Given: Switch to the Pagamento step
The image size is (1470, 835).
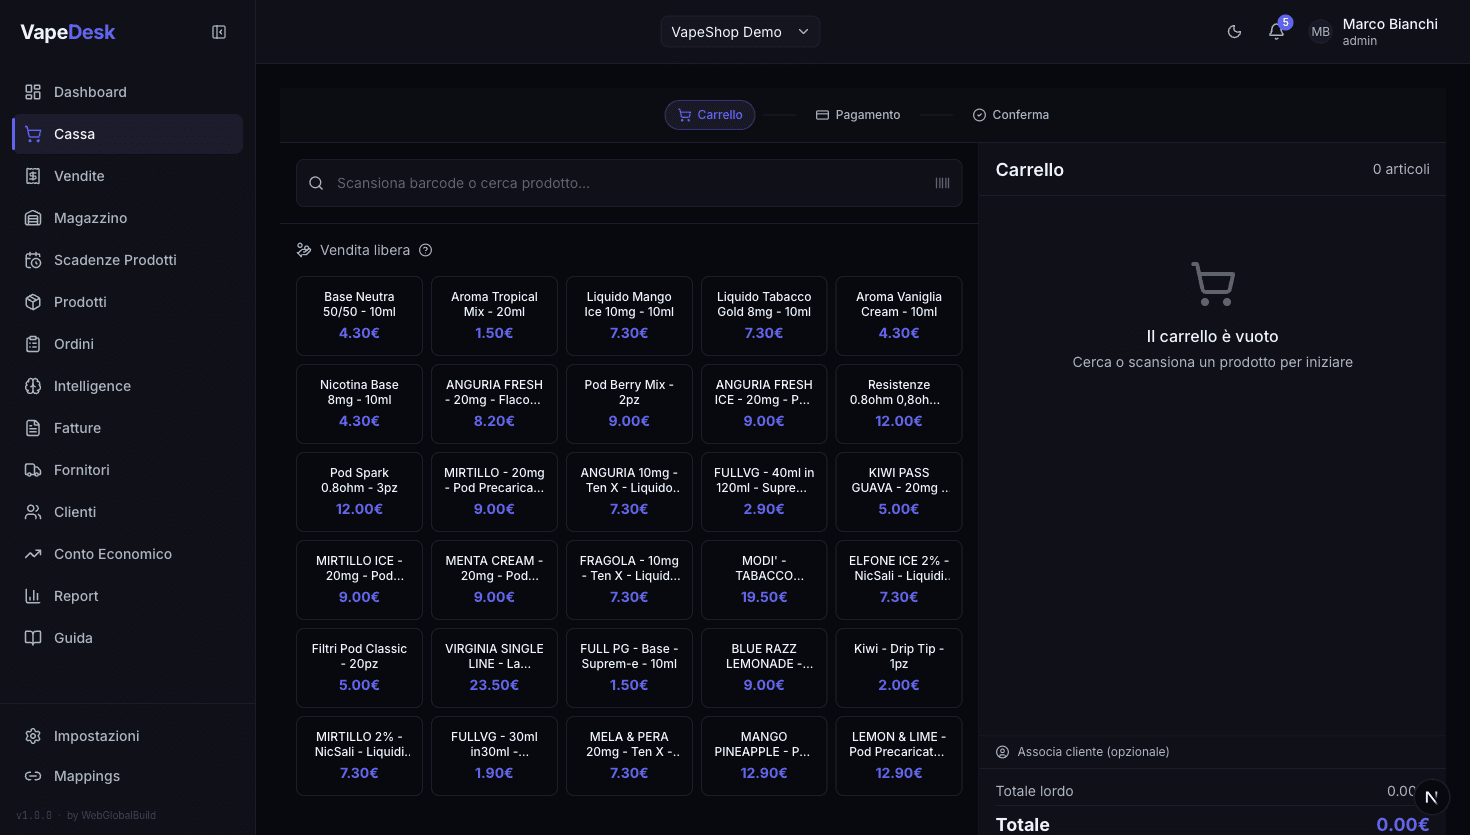Looking at the screenshot, I should tap(858, 115).
